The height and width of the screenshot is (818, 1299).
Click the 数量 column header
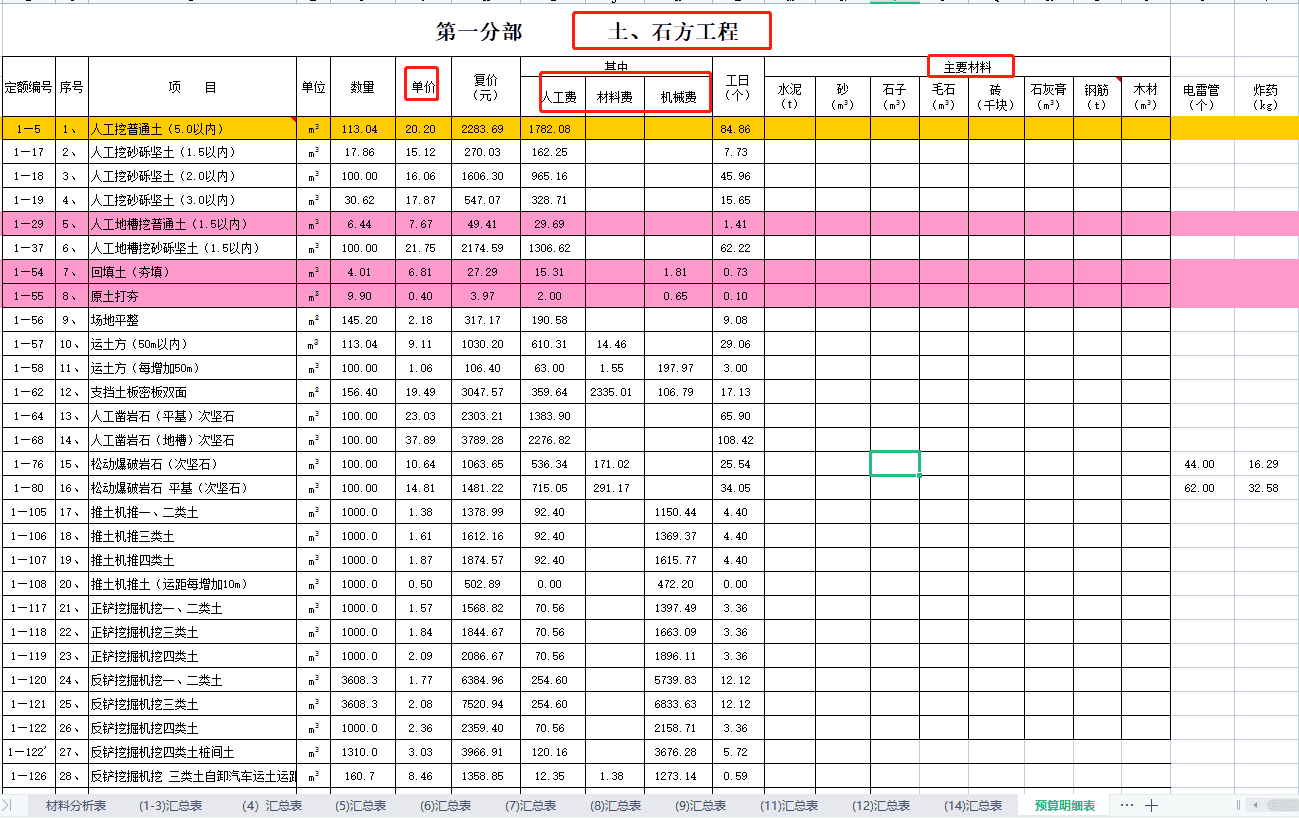363,87
